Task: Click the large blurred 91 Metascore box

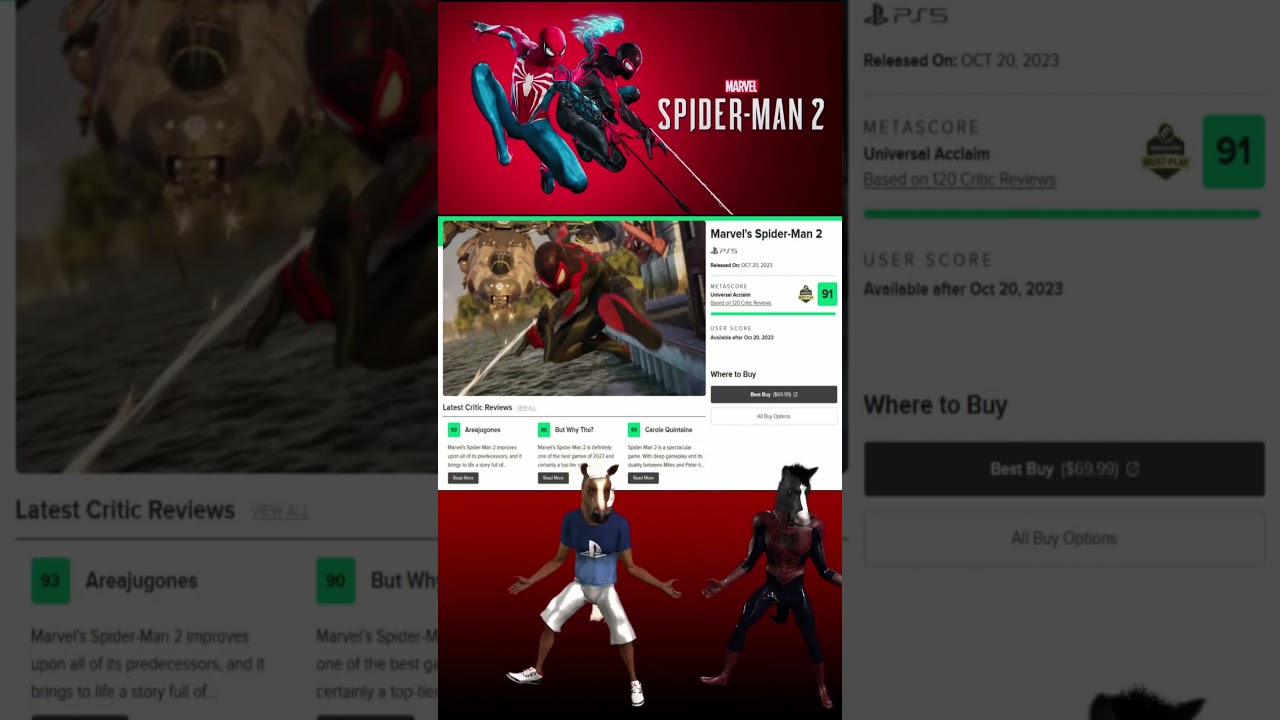Action: (x=1233, y=152)
